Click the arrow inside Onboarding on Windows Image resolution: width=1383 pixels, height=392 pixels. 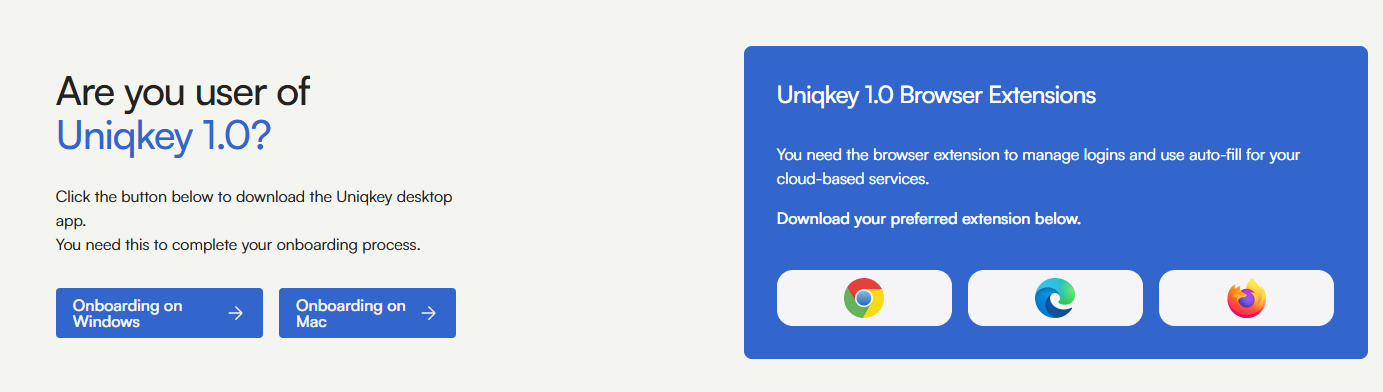pyautogui.click(x=236, y=313)
